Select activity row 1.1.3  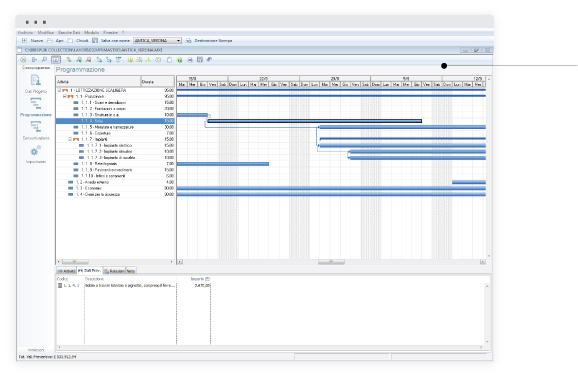coord(115,115)
